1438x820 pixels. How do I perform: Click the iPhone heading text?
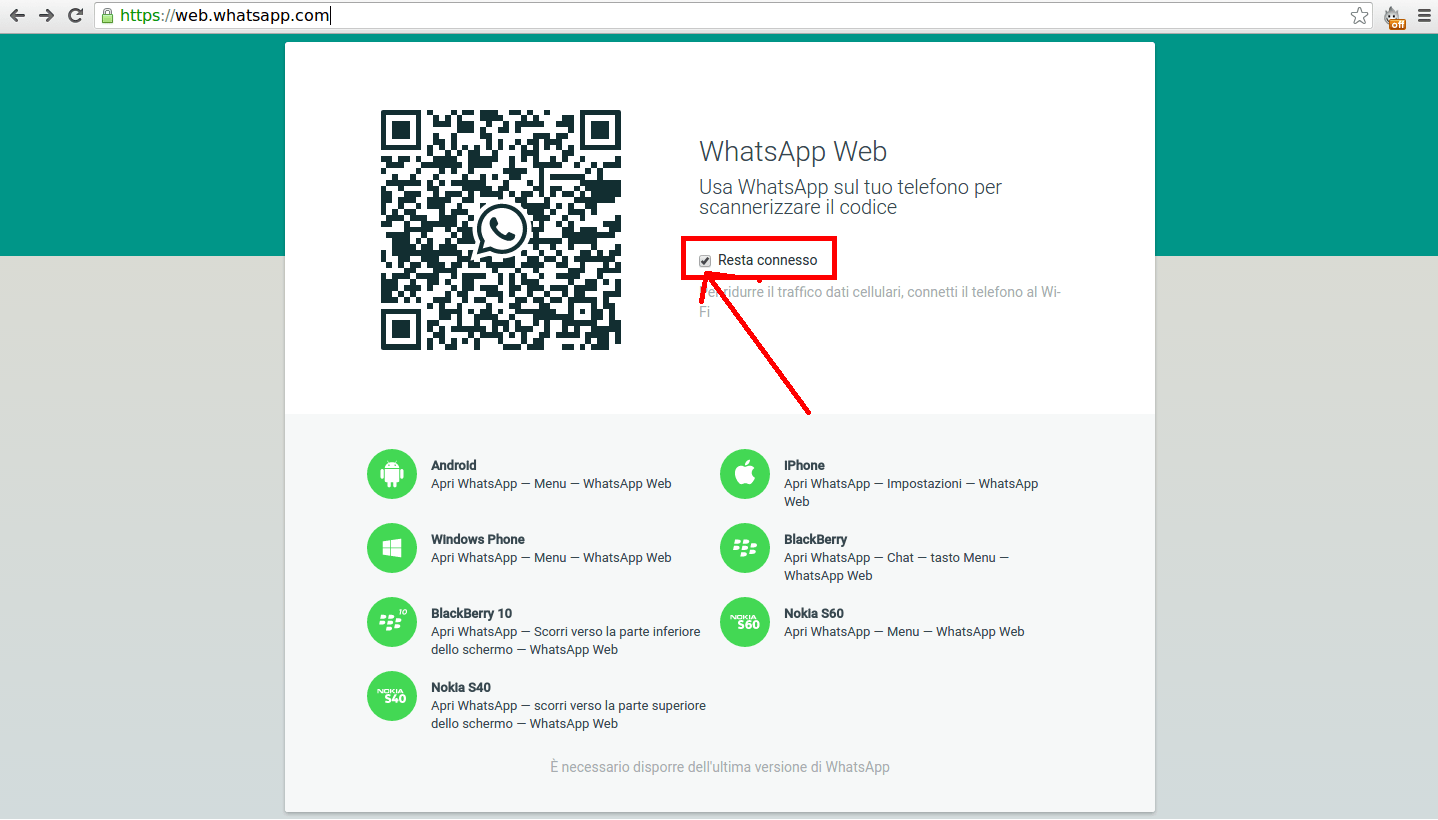[804, 465]
